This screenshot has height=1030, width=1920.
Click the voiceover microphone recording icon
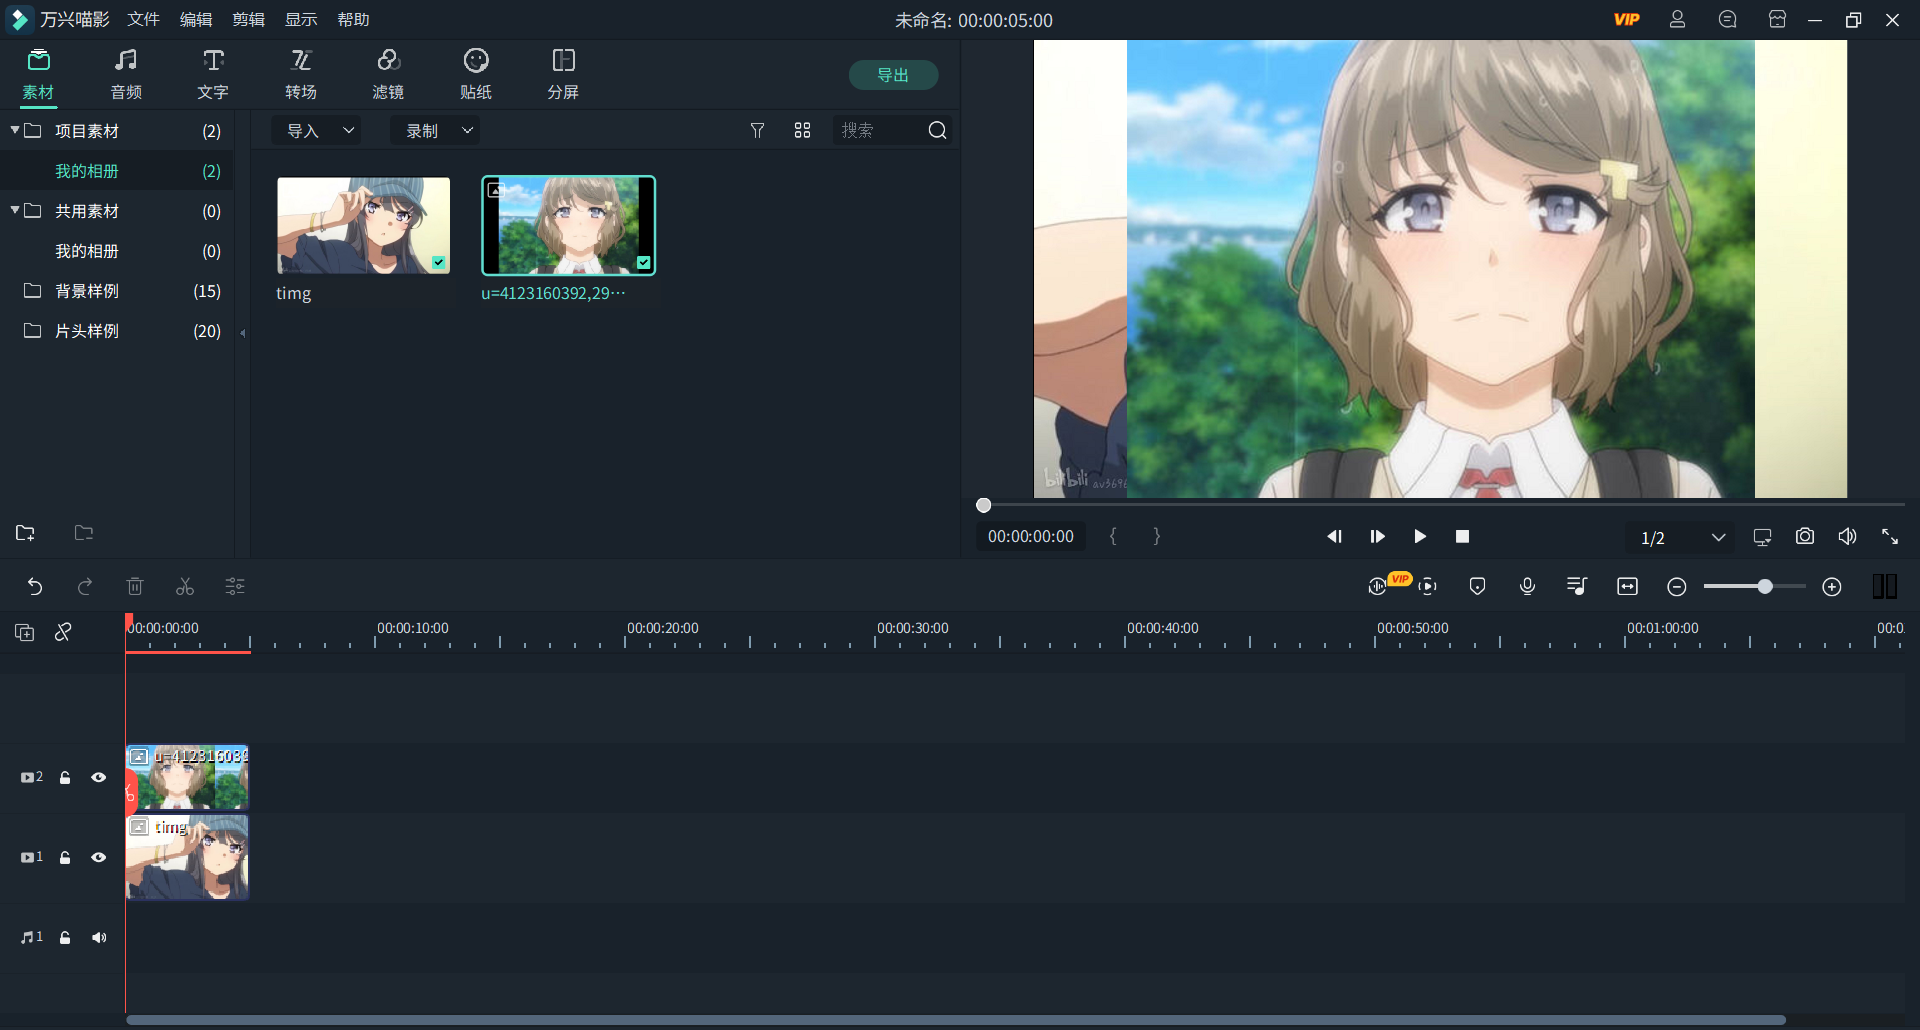[x=1526, y=586]
